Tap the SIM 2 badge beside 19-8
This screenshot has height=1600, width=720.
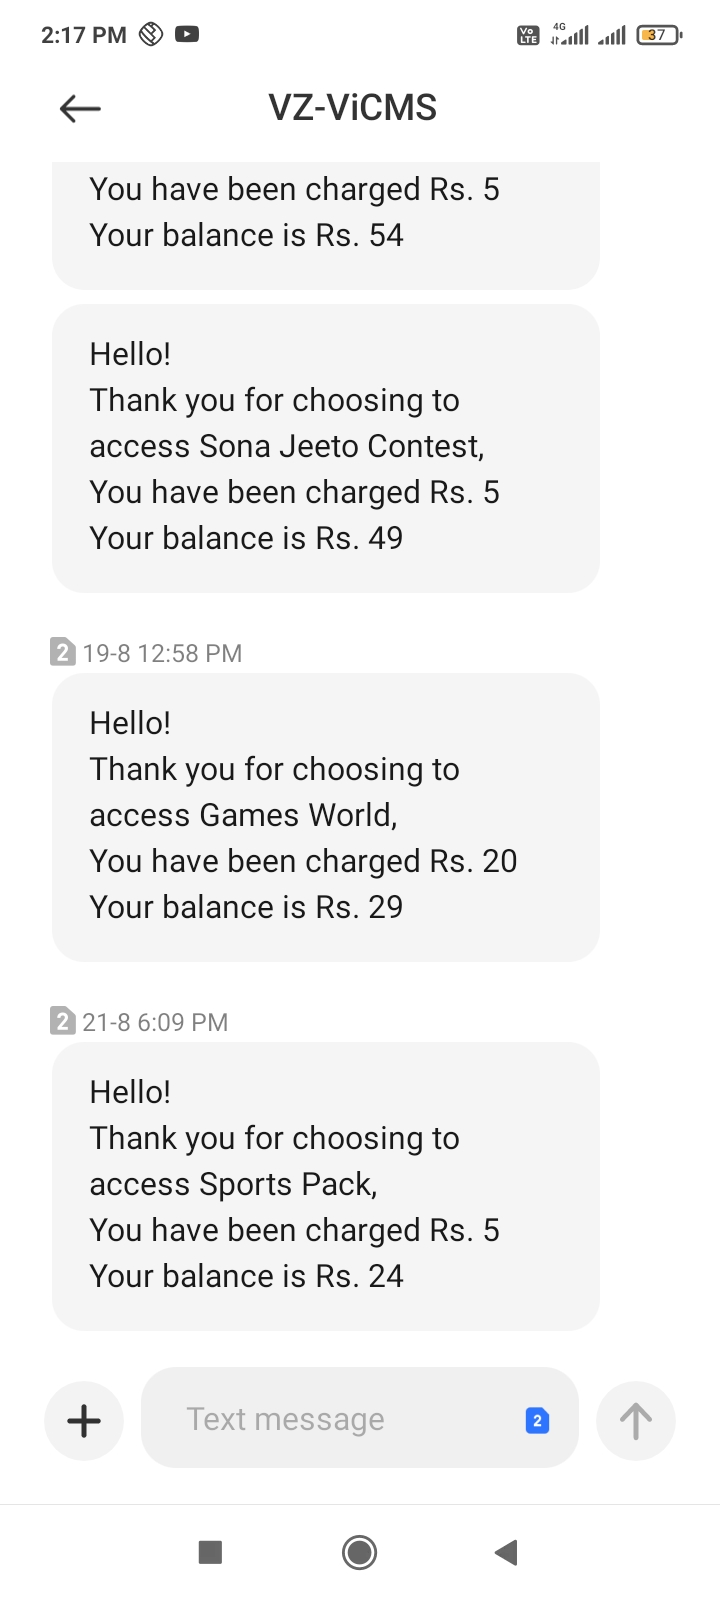[x=62, y=653]
